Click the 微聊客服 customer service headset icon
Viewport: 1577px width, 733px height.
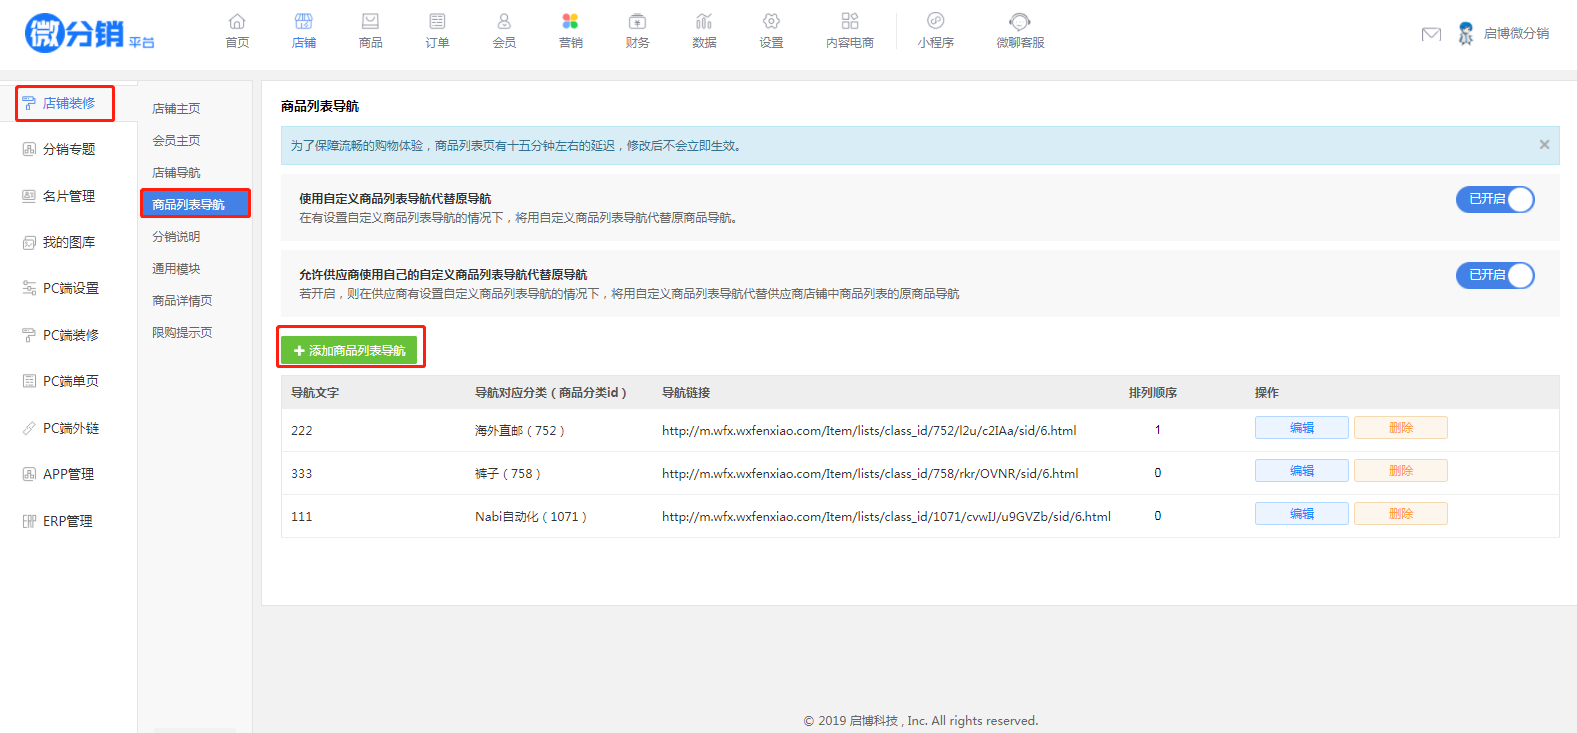(x=1019, y=22)
